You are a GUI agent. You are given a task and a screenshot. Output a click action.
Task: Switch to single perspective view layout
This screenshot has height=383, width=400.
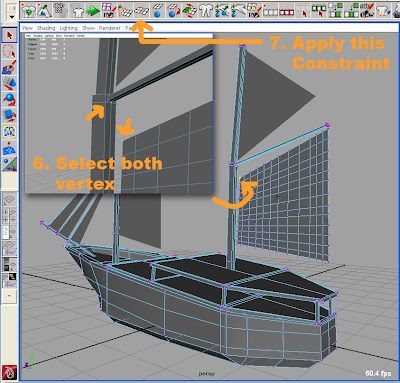click(x=9, y=201)
